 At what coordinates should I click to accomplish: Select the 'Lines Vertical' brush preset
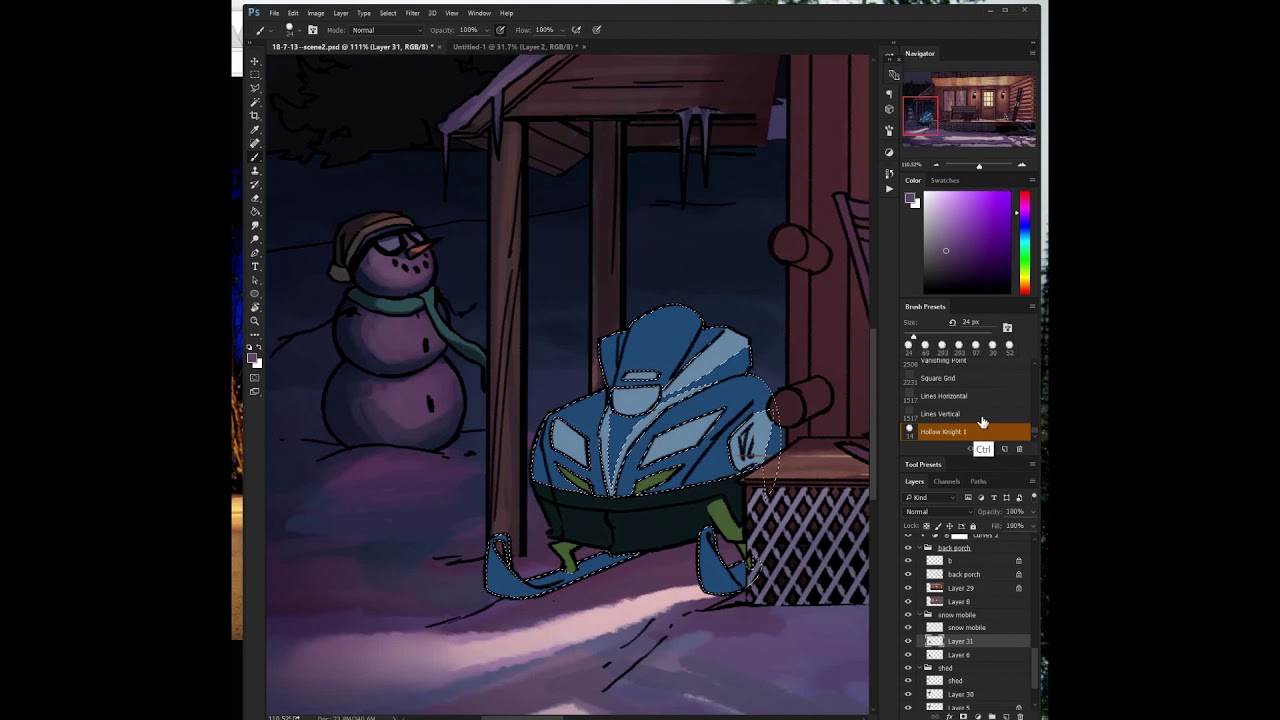coord(940,414)
